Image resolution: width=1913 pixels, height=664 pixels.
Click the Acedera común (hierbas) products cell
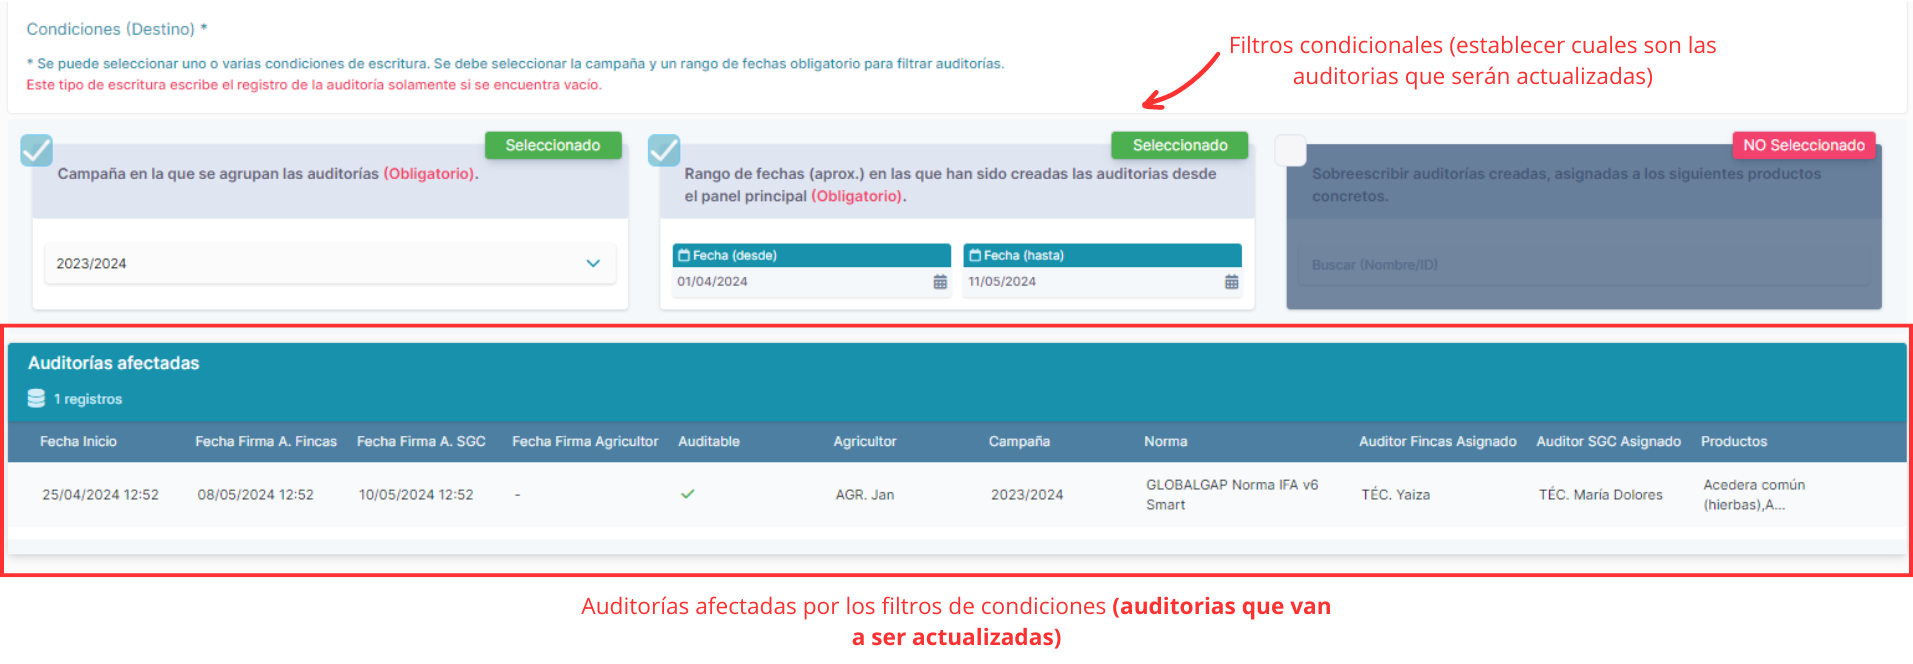click(x=1754, y=494)
